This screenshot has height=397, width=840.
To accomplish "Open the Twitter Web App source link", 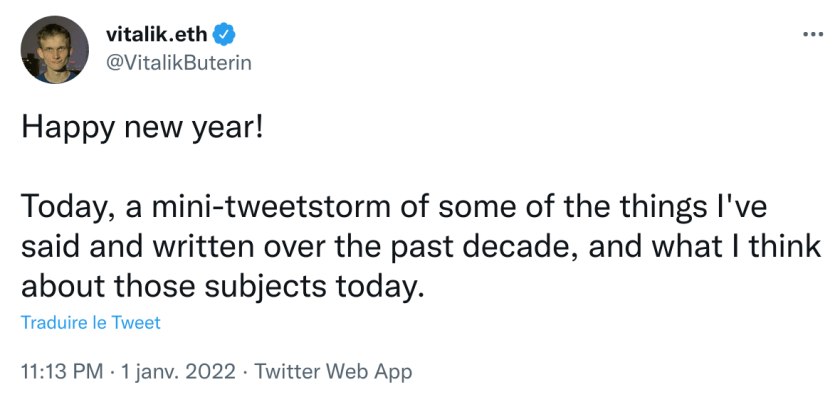I will point(333,371).
